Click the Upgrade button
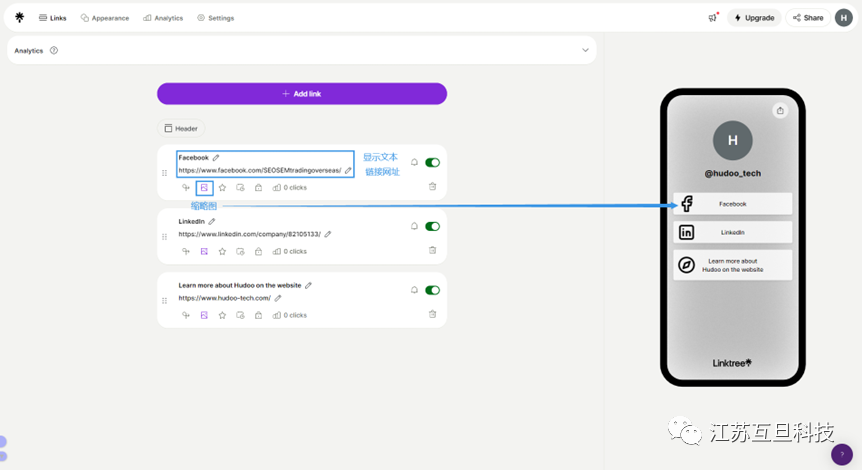The image size is (862, 470). (754, 18)
